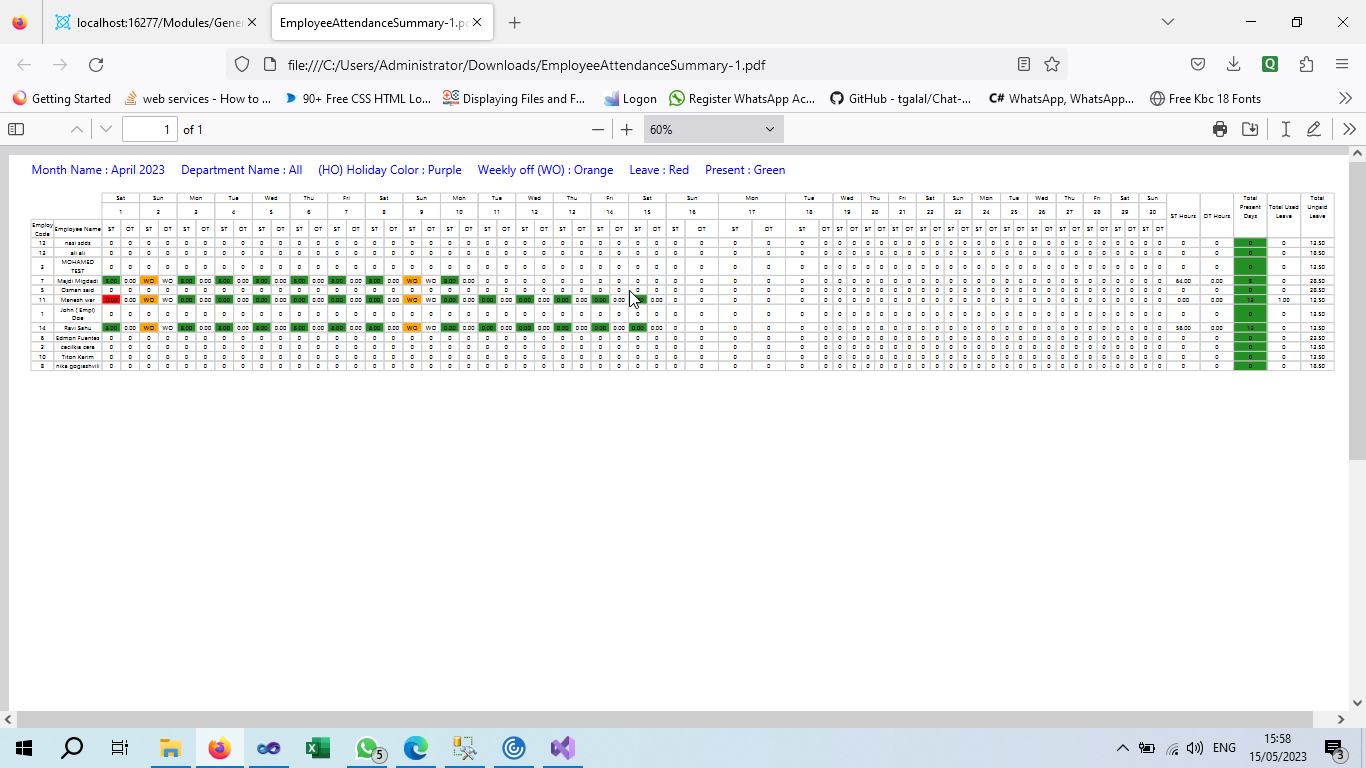Select the text annotation tool
Viewport: 1366px width, 768px height.
coord(1286,129)
